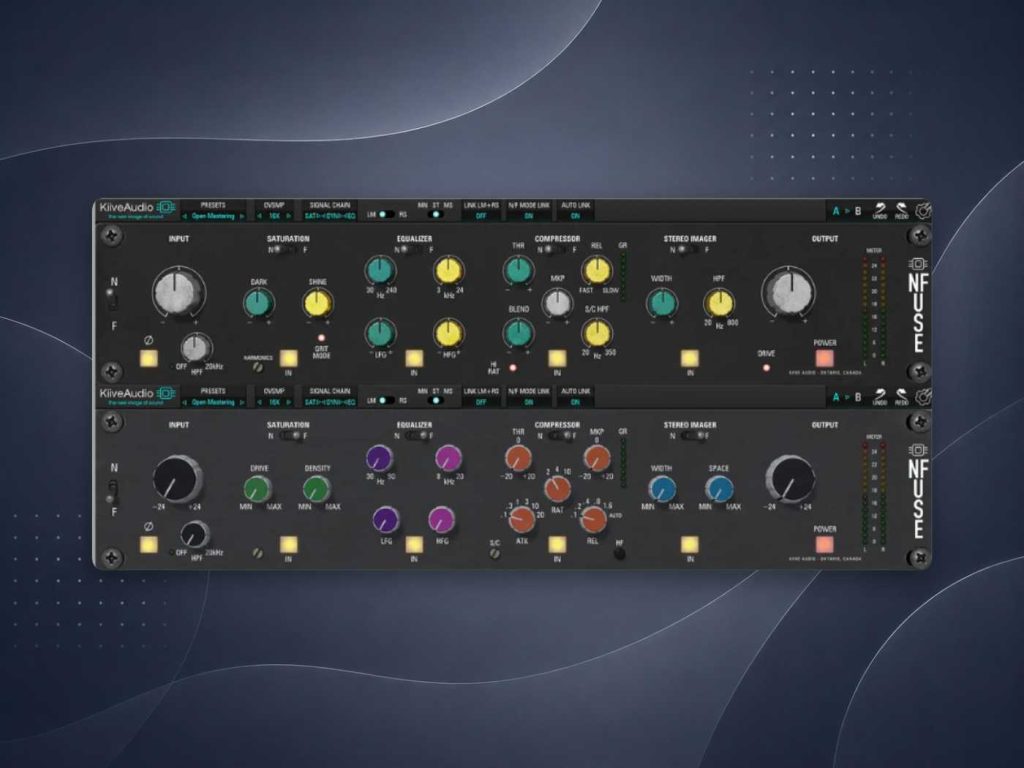Image resolution: width=1024 pixels, height=768 pixels.
Task: Open 'Open Mastering' preset menu, top unit
Action: tap(213, 216)
